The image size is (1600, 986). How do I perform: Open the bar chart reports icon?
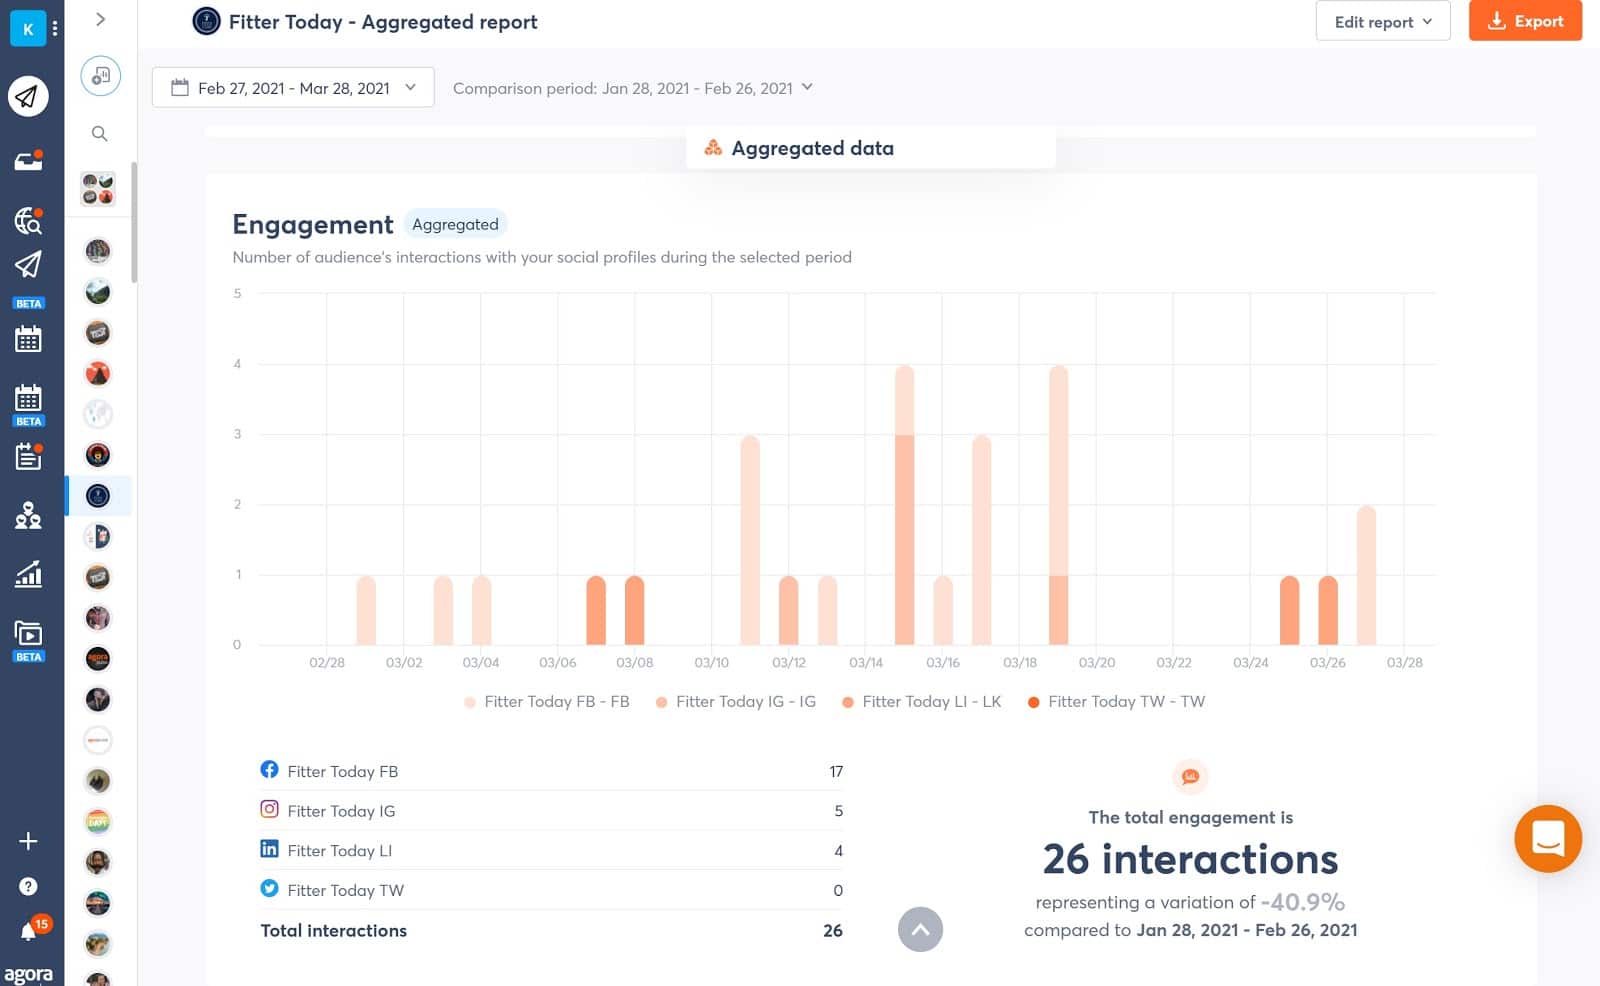click(x=28, y=574)
